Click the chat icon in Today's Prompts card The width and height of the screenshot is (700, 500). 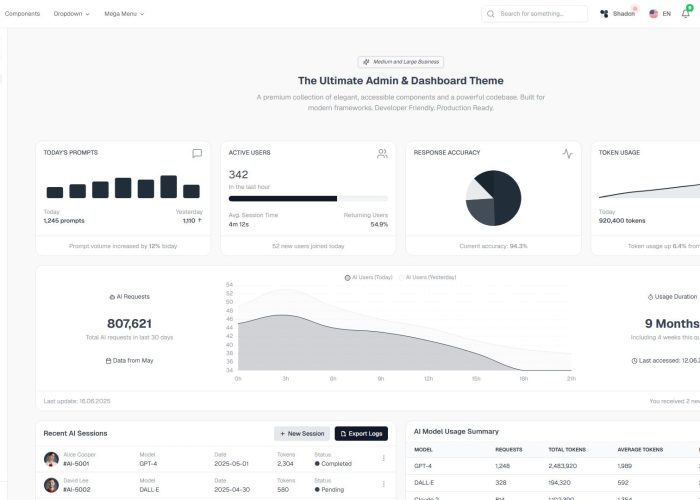click(x=197, y=153)
